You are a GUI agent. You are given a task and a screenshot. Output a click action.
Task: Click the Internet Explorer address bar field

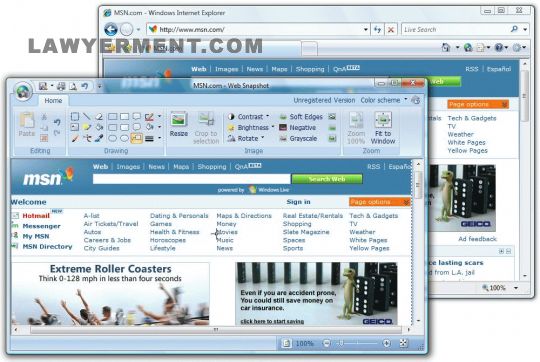257,30
